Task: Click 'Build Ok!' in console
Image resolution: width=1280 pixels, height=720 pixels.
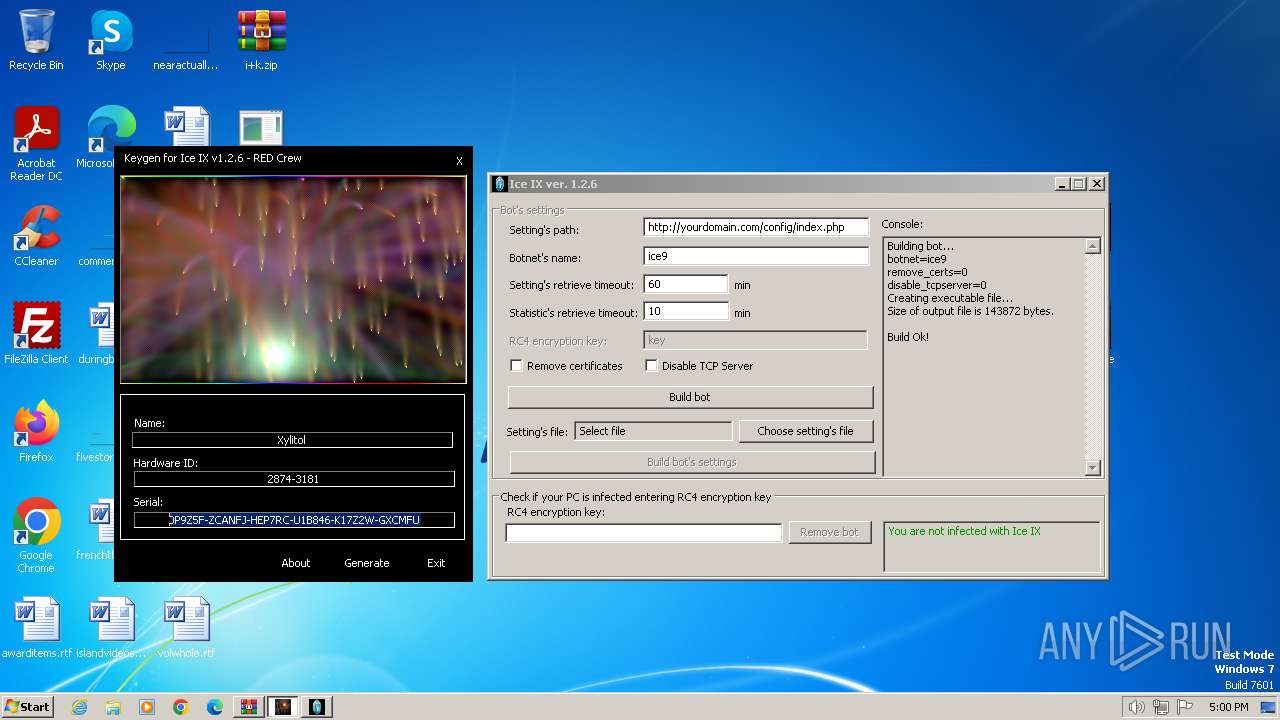Action: (908, 337)
